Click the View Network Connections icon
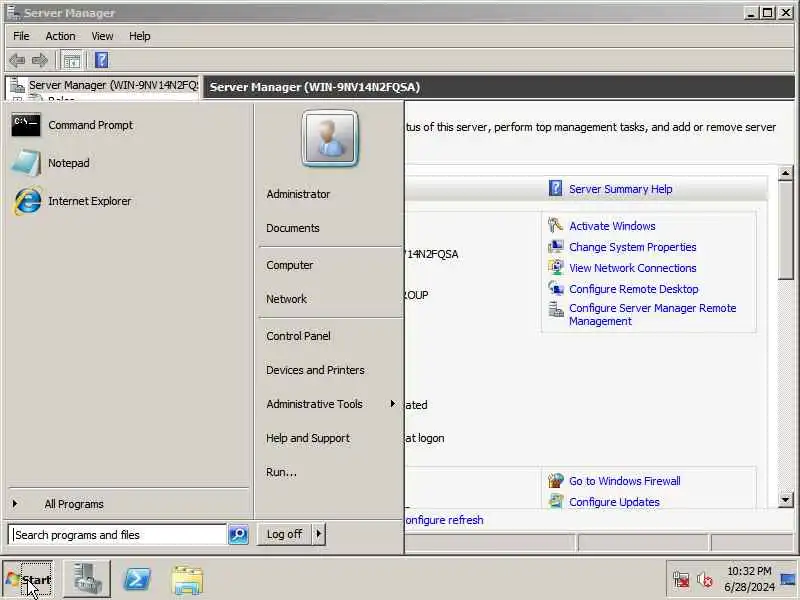Image resolution: width=800 pixels, height=600 pixels. pyautogui.click(x=555, y=267)
